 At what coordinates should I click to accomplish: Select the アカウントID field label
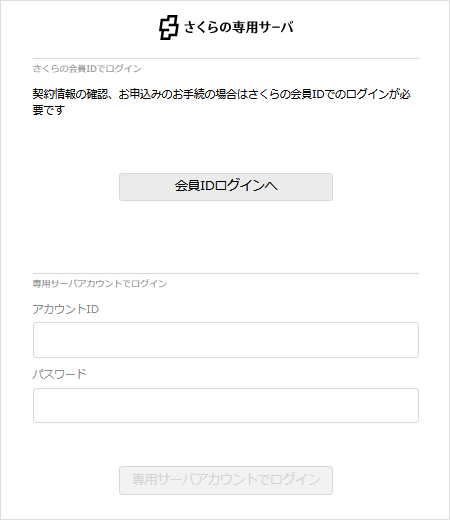[66, 309]
